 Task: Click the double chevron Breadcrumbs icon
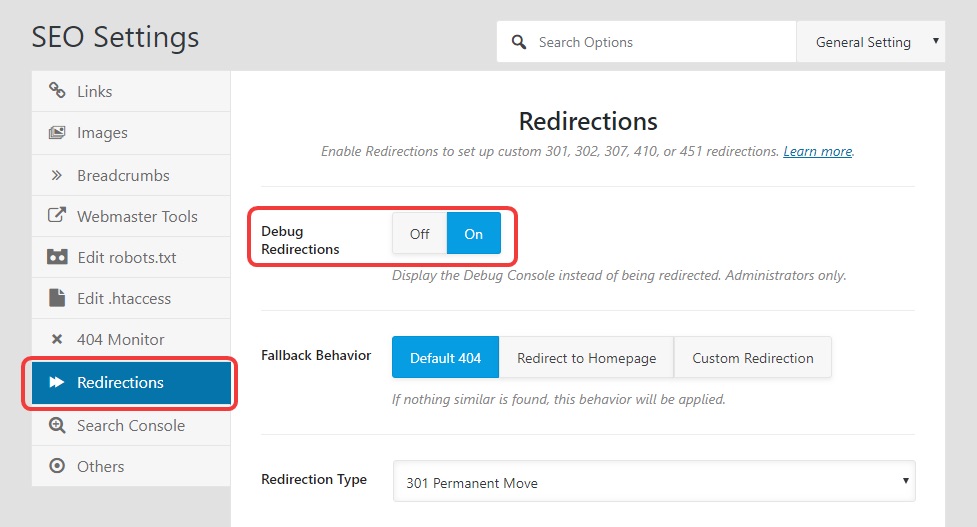(x=57, y=175)
